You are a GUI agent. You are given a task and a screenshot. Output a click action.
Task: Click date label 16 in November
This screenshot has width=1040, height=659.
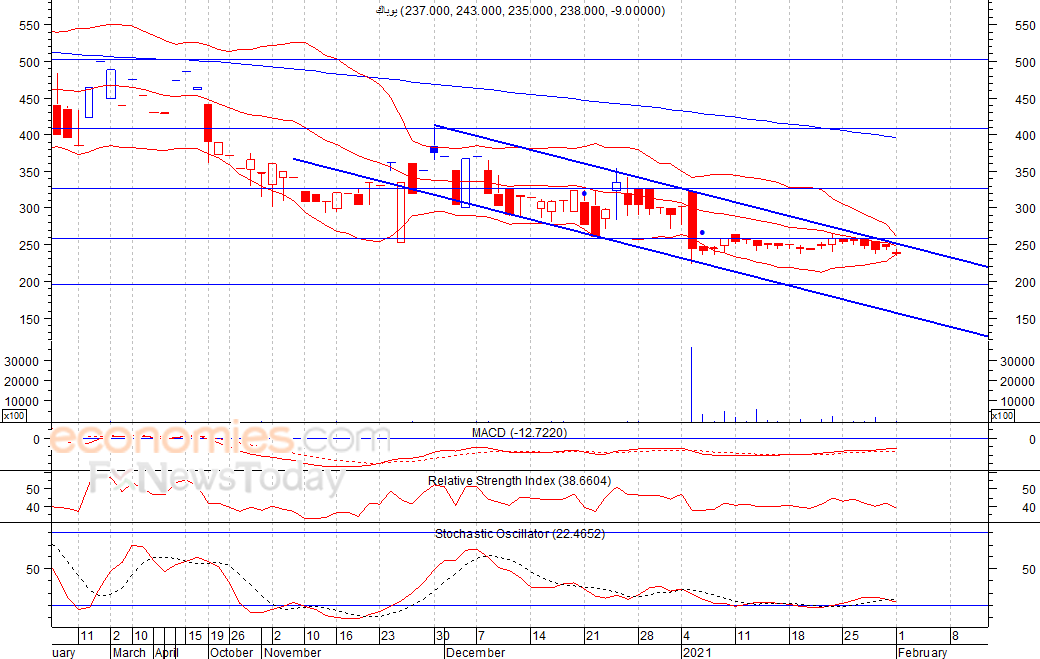pos(346,636)
